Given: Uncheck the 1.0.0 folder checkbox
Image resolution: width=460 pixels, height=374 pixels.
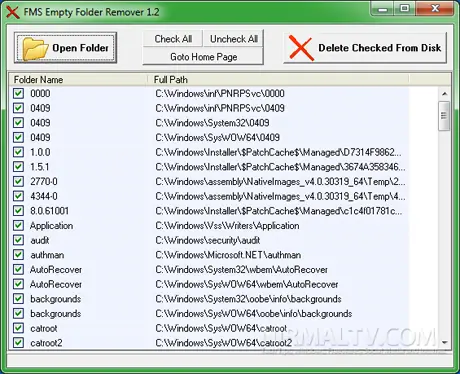Looking at the screenshot, I should click(x=18, y=152).
